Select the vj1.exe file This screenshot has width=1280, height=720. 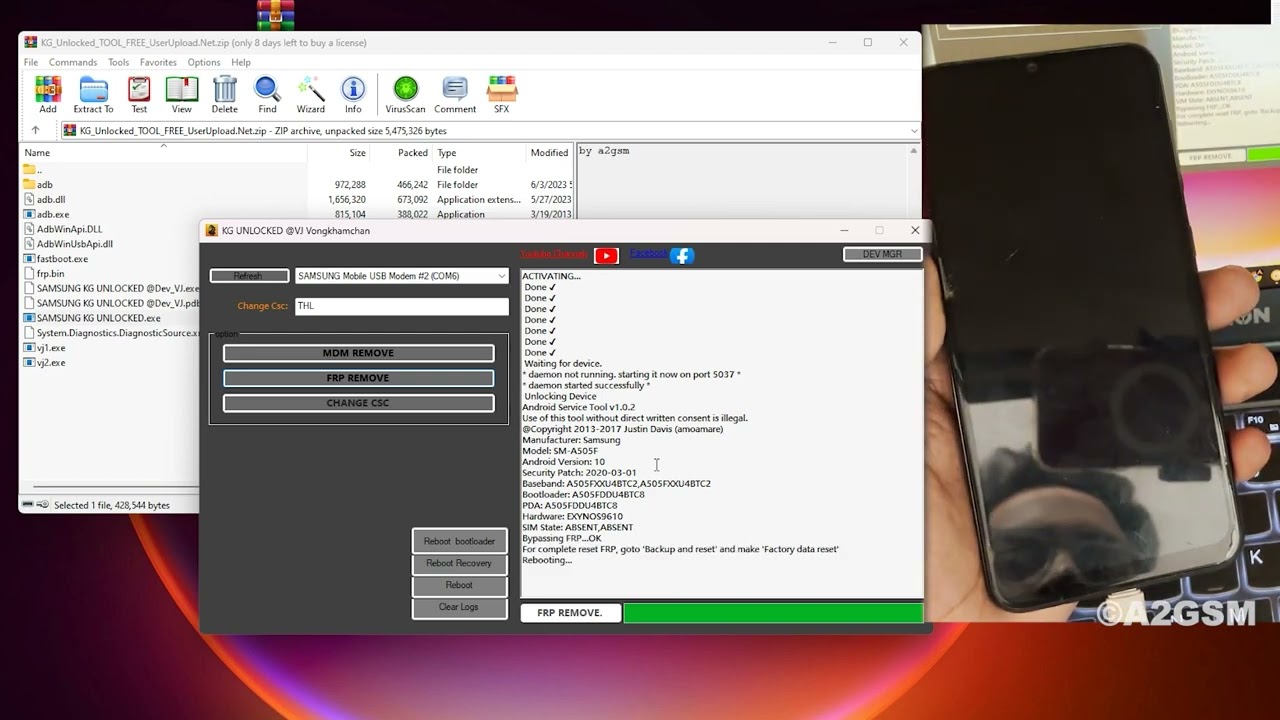coord(51,348)
